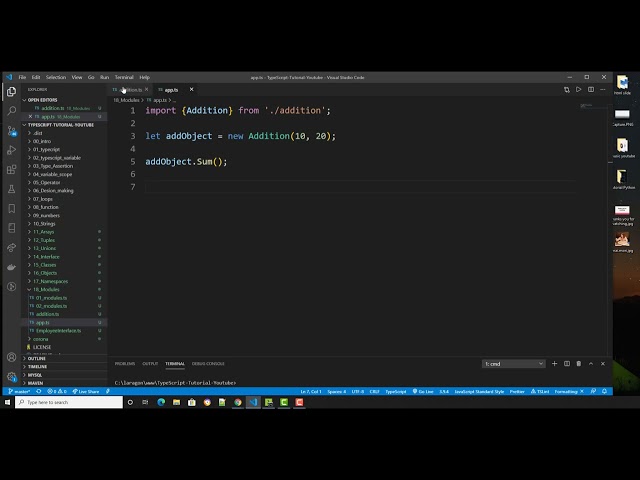Click the 18_Modules breadcrumb
640x480 pixels.
pos(126,100)
